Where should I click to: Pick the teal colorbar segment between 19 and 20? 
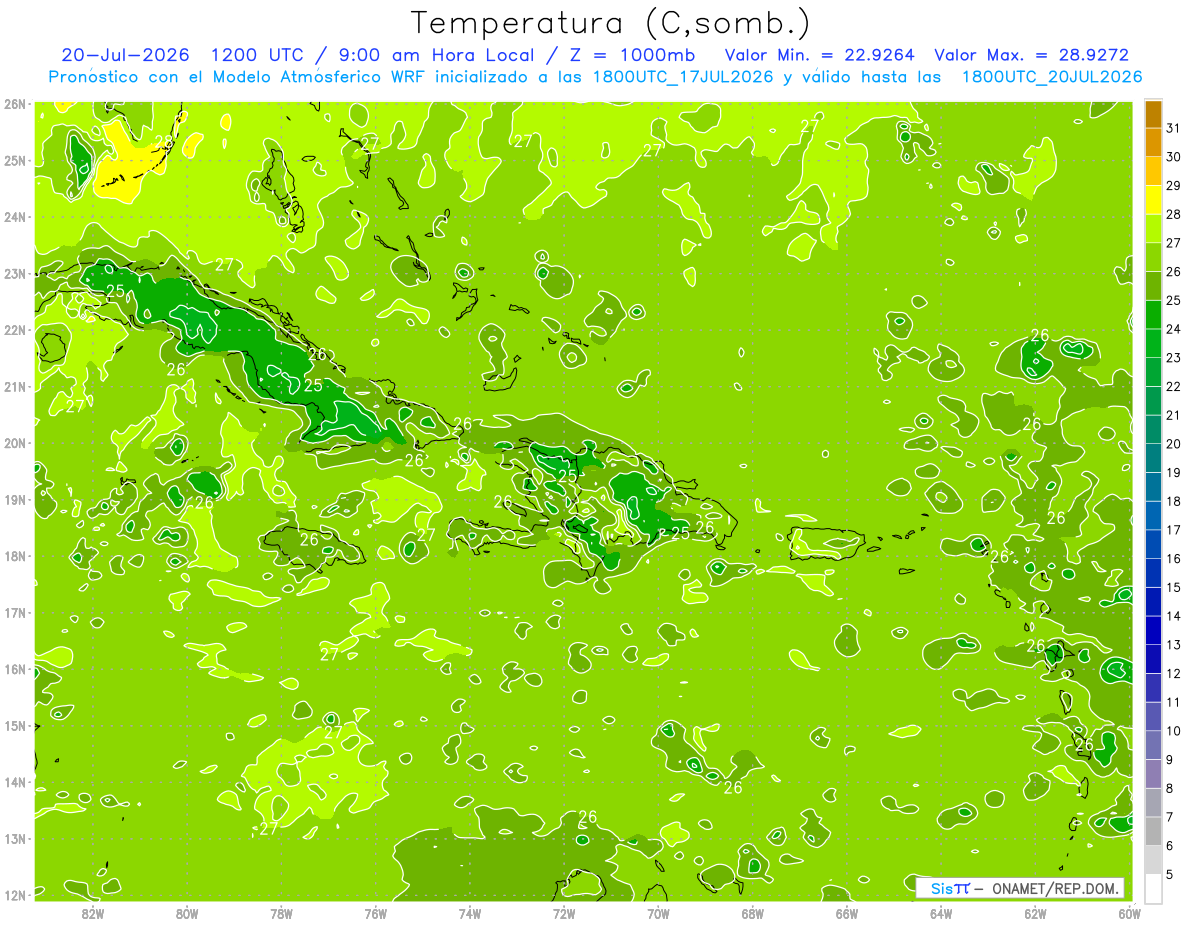(1153, 458)
